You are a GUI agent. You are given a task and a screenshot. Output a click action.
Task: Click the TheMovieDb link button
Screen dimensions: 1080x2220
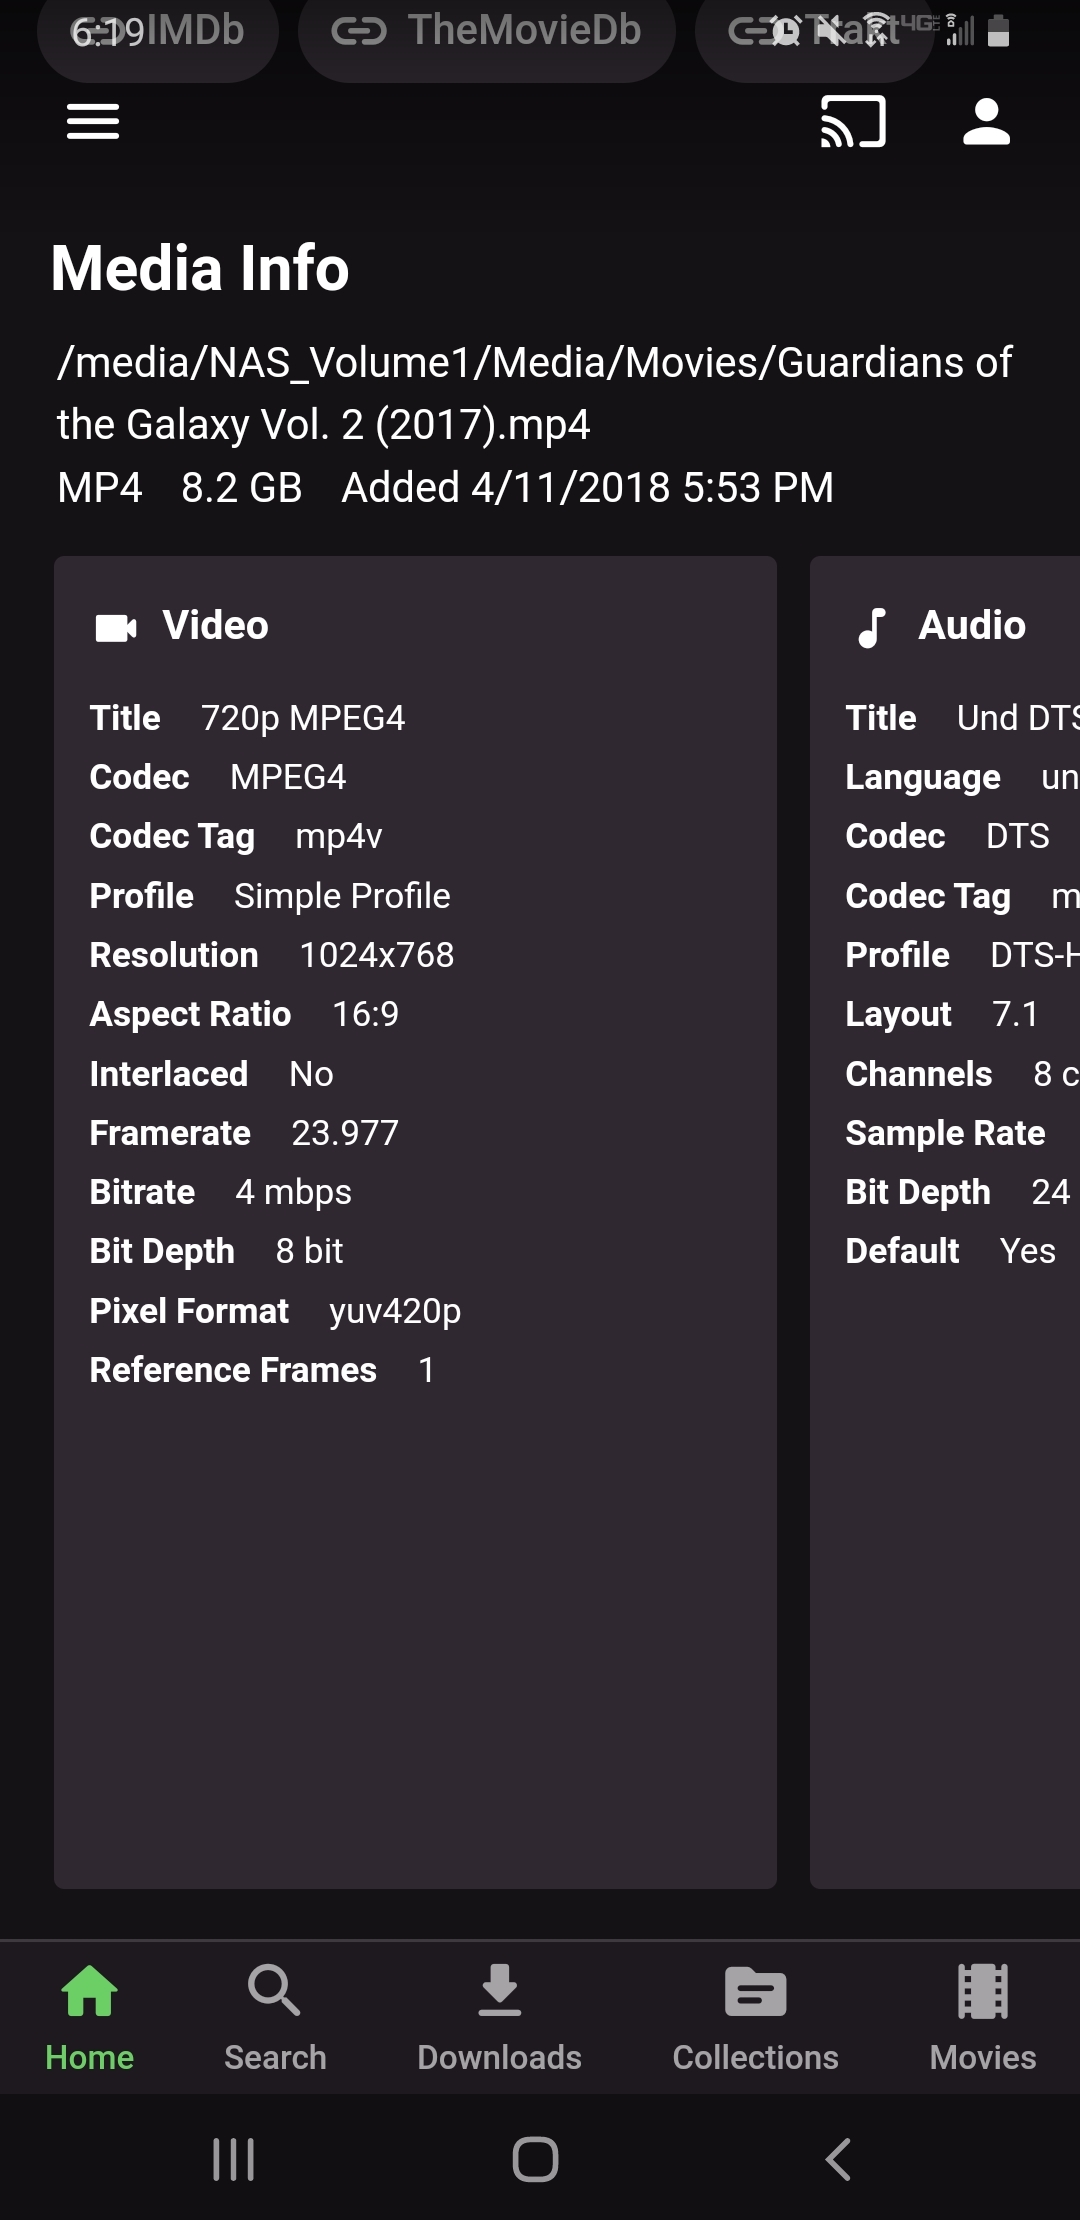click(x=487, y=32)
